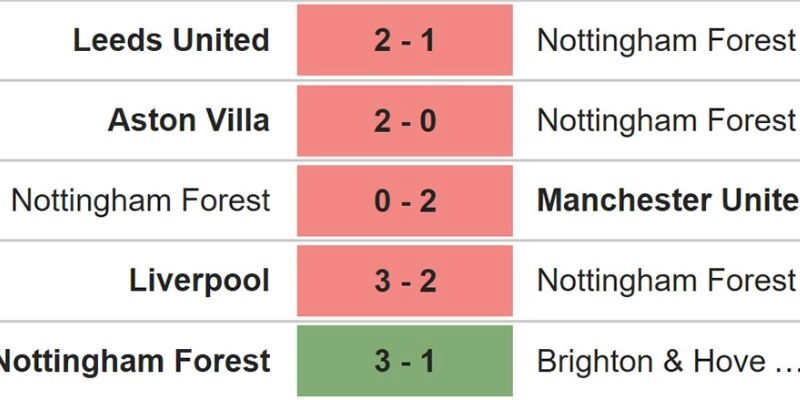Click the 3 - 2 score box
This screenshot has width=800, height=400.
tap(404, 280)
